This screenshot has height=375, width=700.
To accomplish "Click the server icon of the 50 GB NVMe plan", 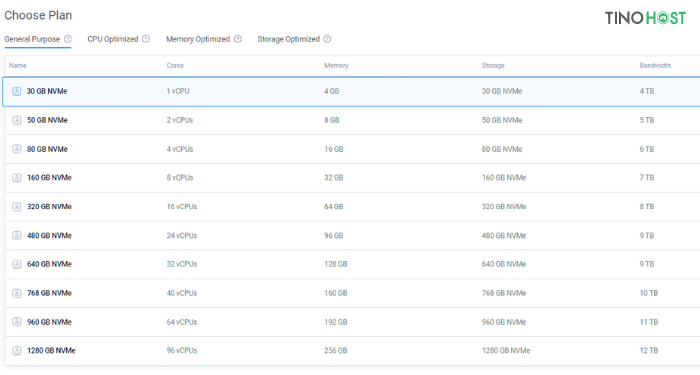I will [17, 121].
